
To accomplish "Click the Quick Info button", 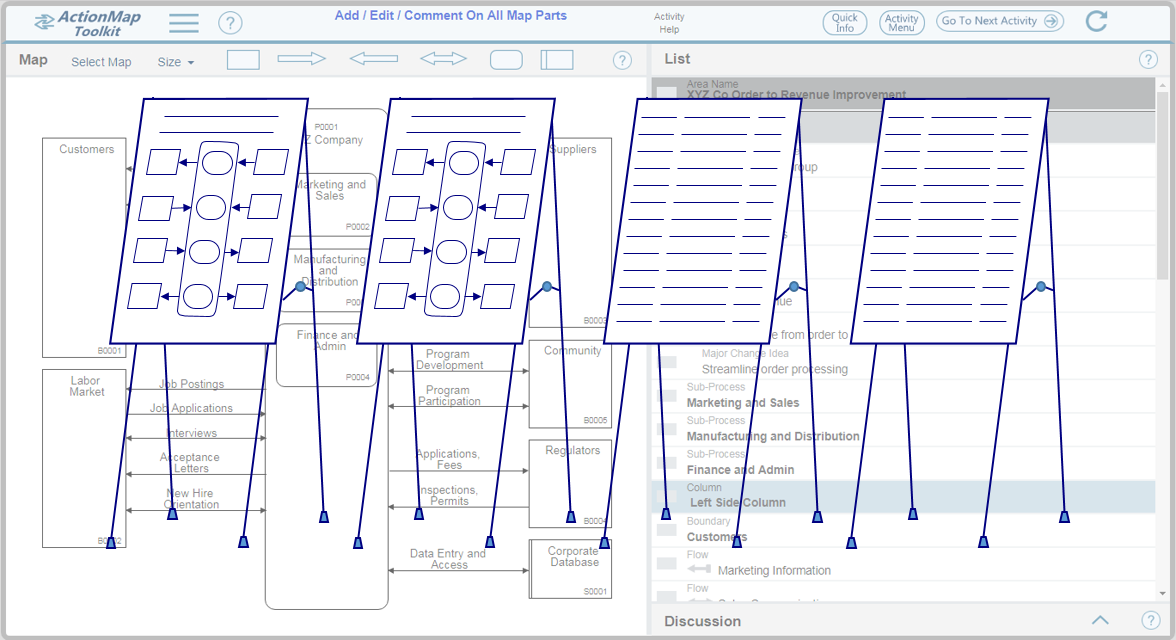I will pos(844,23).
